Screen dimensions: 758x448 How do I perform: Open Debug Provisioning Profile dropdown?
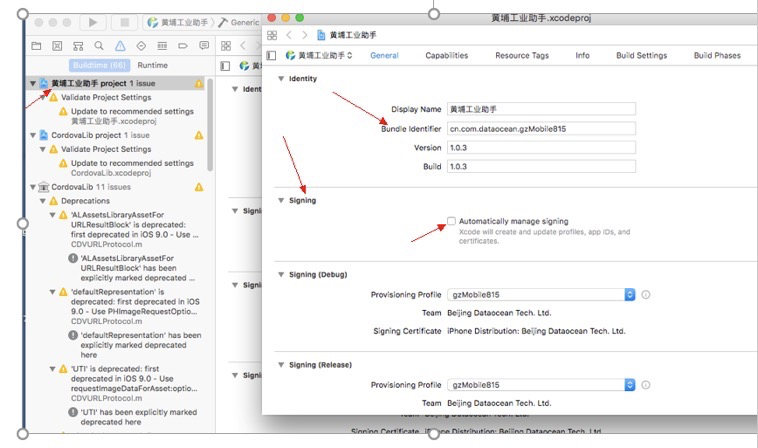click(541, 294)
